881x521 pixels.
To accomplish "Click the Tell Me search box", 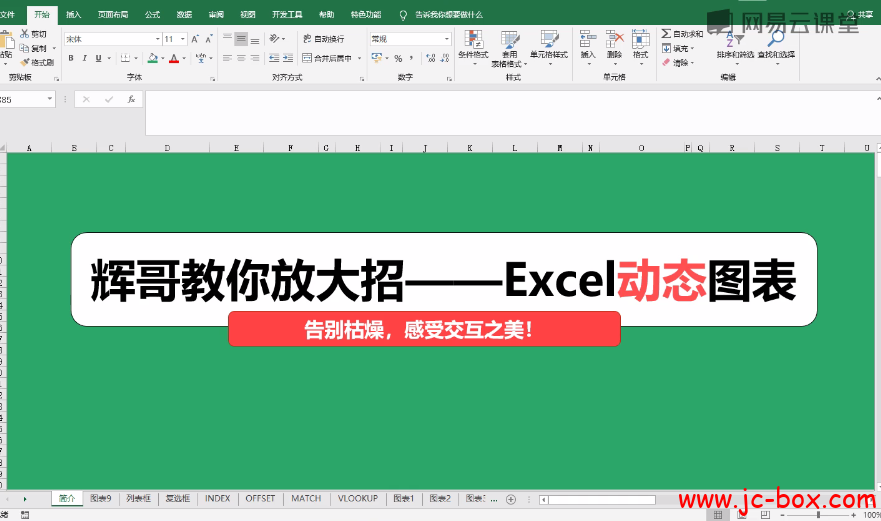I will [442, 15].
